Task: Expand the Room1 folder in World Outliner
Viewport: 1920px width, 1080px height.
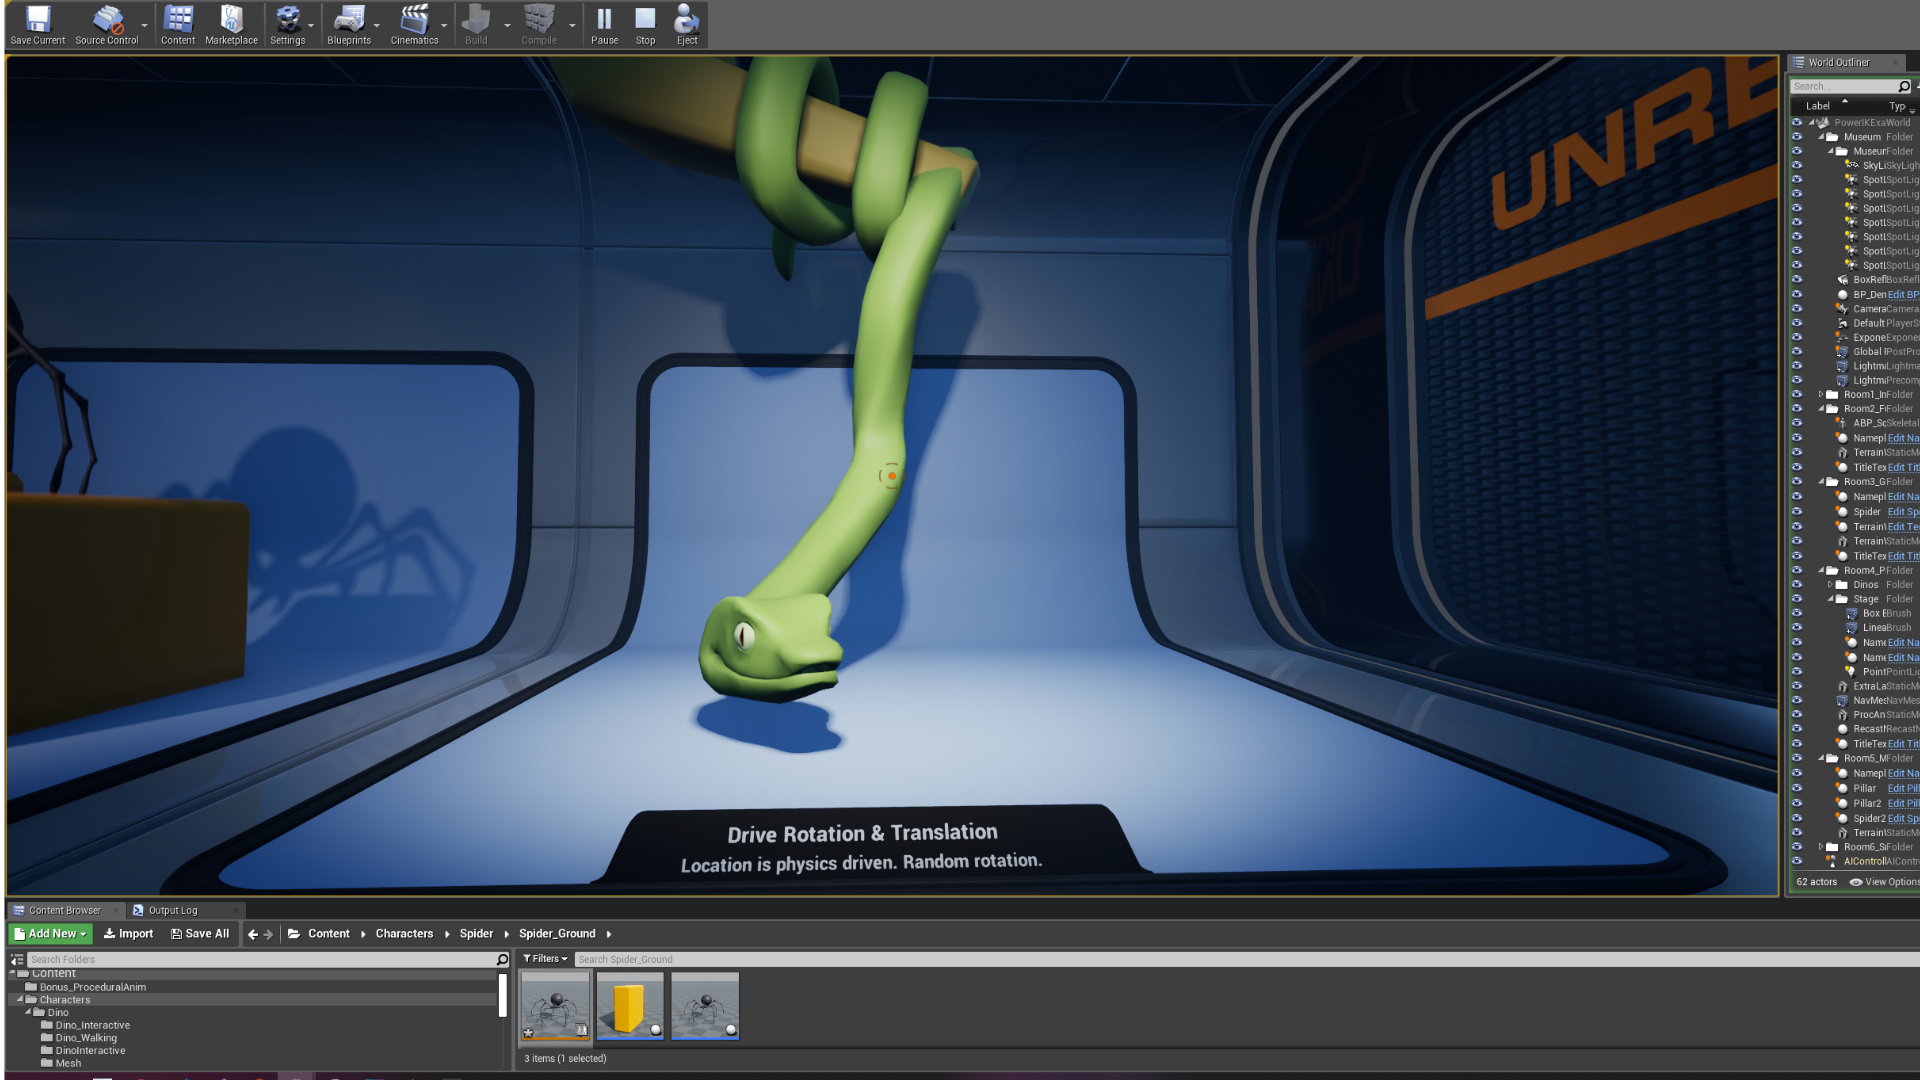Action: pos(1821,395)
